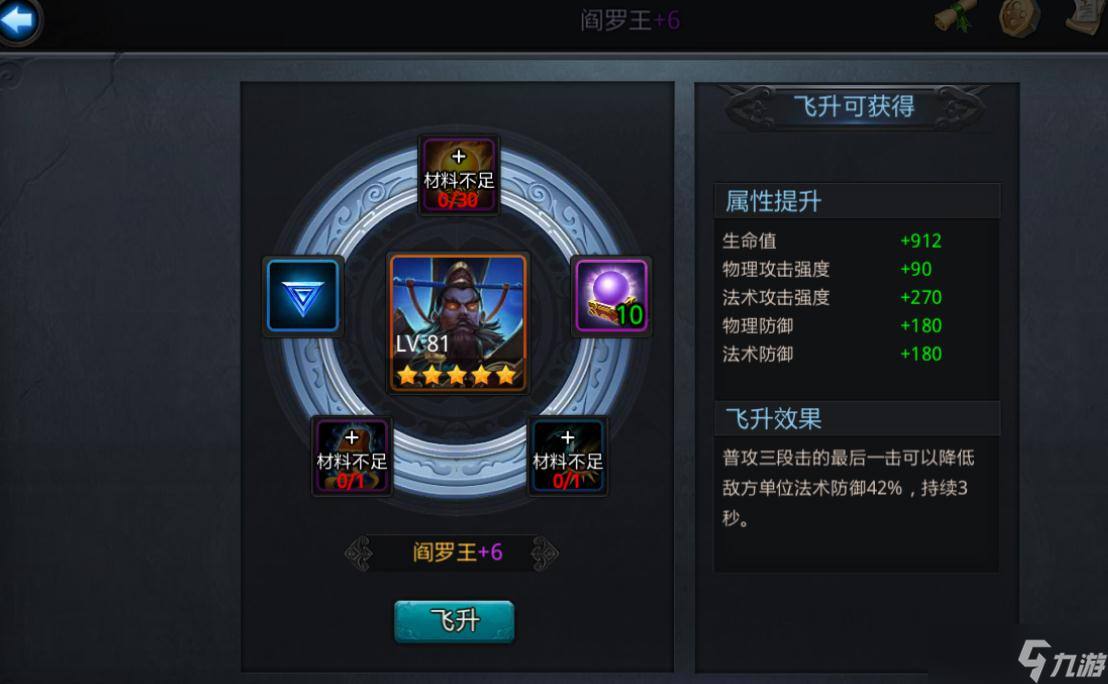
Task: Add material to the 0/30 slot
Action: click(459, 175)
